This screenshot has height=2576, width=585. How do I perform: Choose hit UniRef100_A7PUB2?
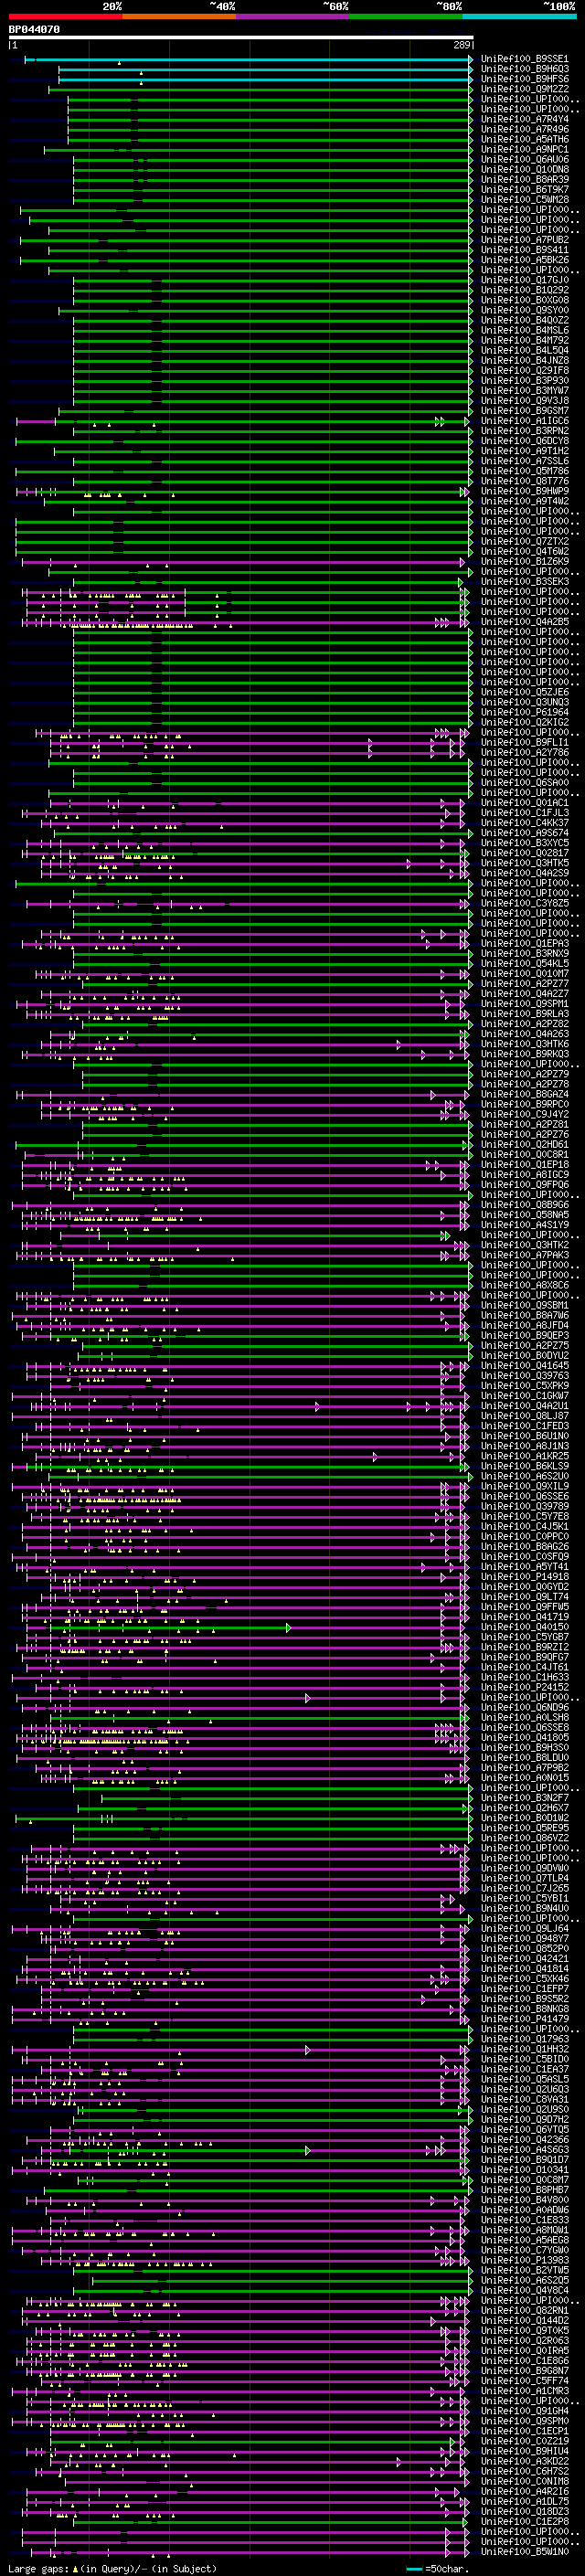click(525, 240)
